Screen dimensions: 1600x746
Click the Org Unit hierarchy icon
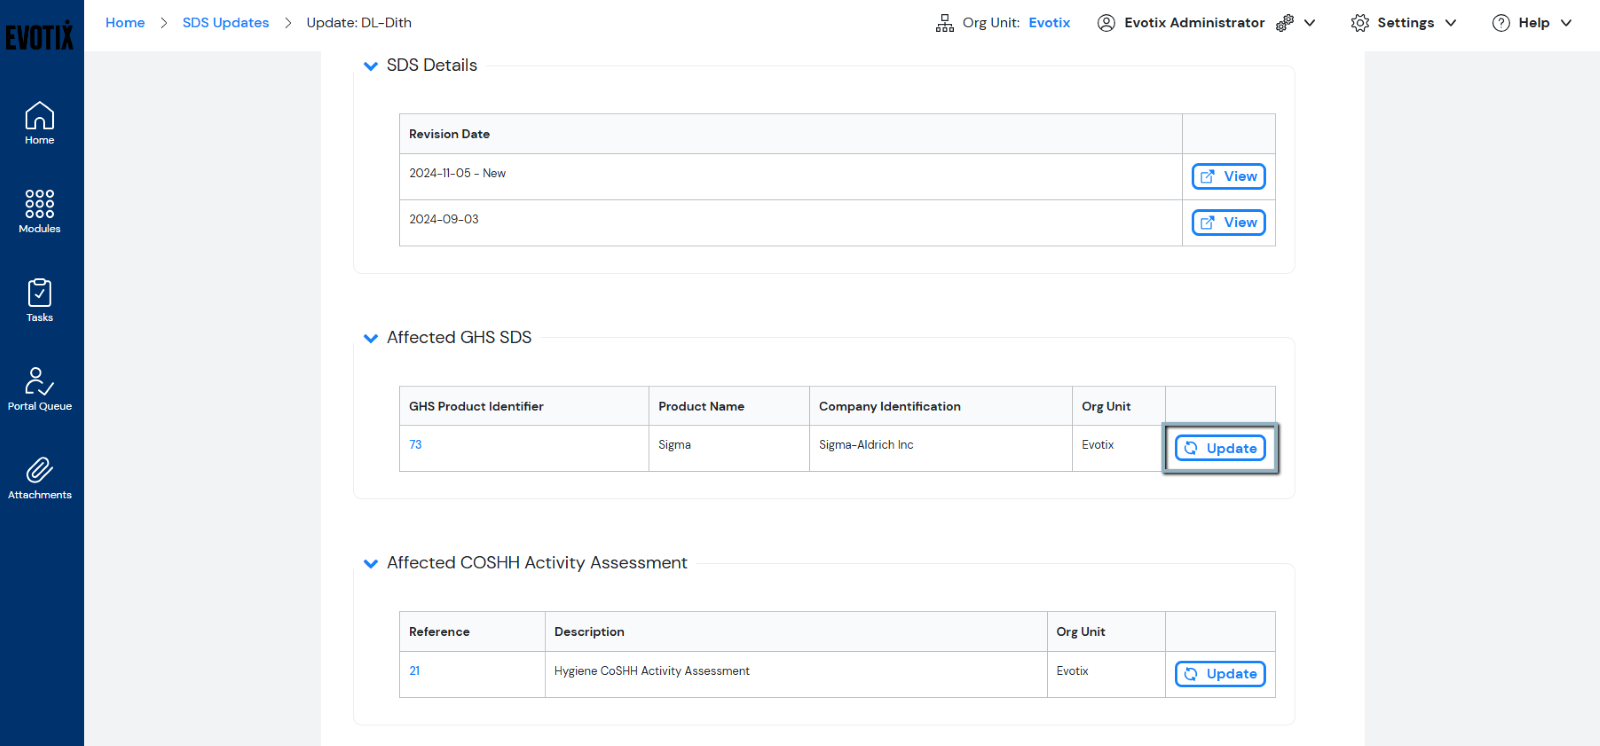point(944,23)
